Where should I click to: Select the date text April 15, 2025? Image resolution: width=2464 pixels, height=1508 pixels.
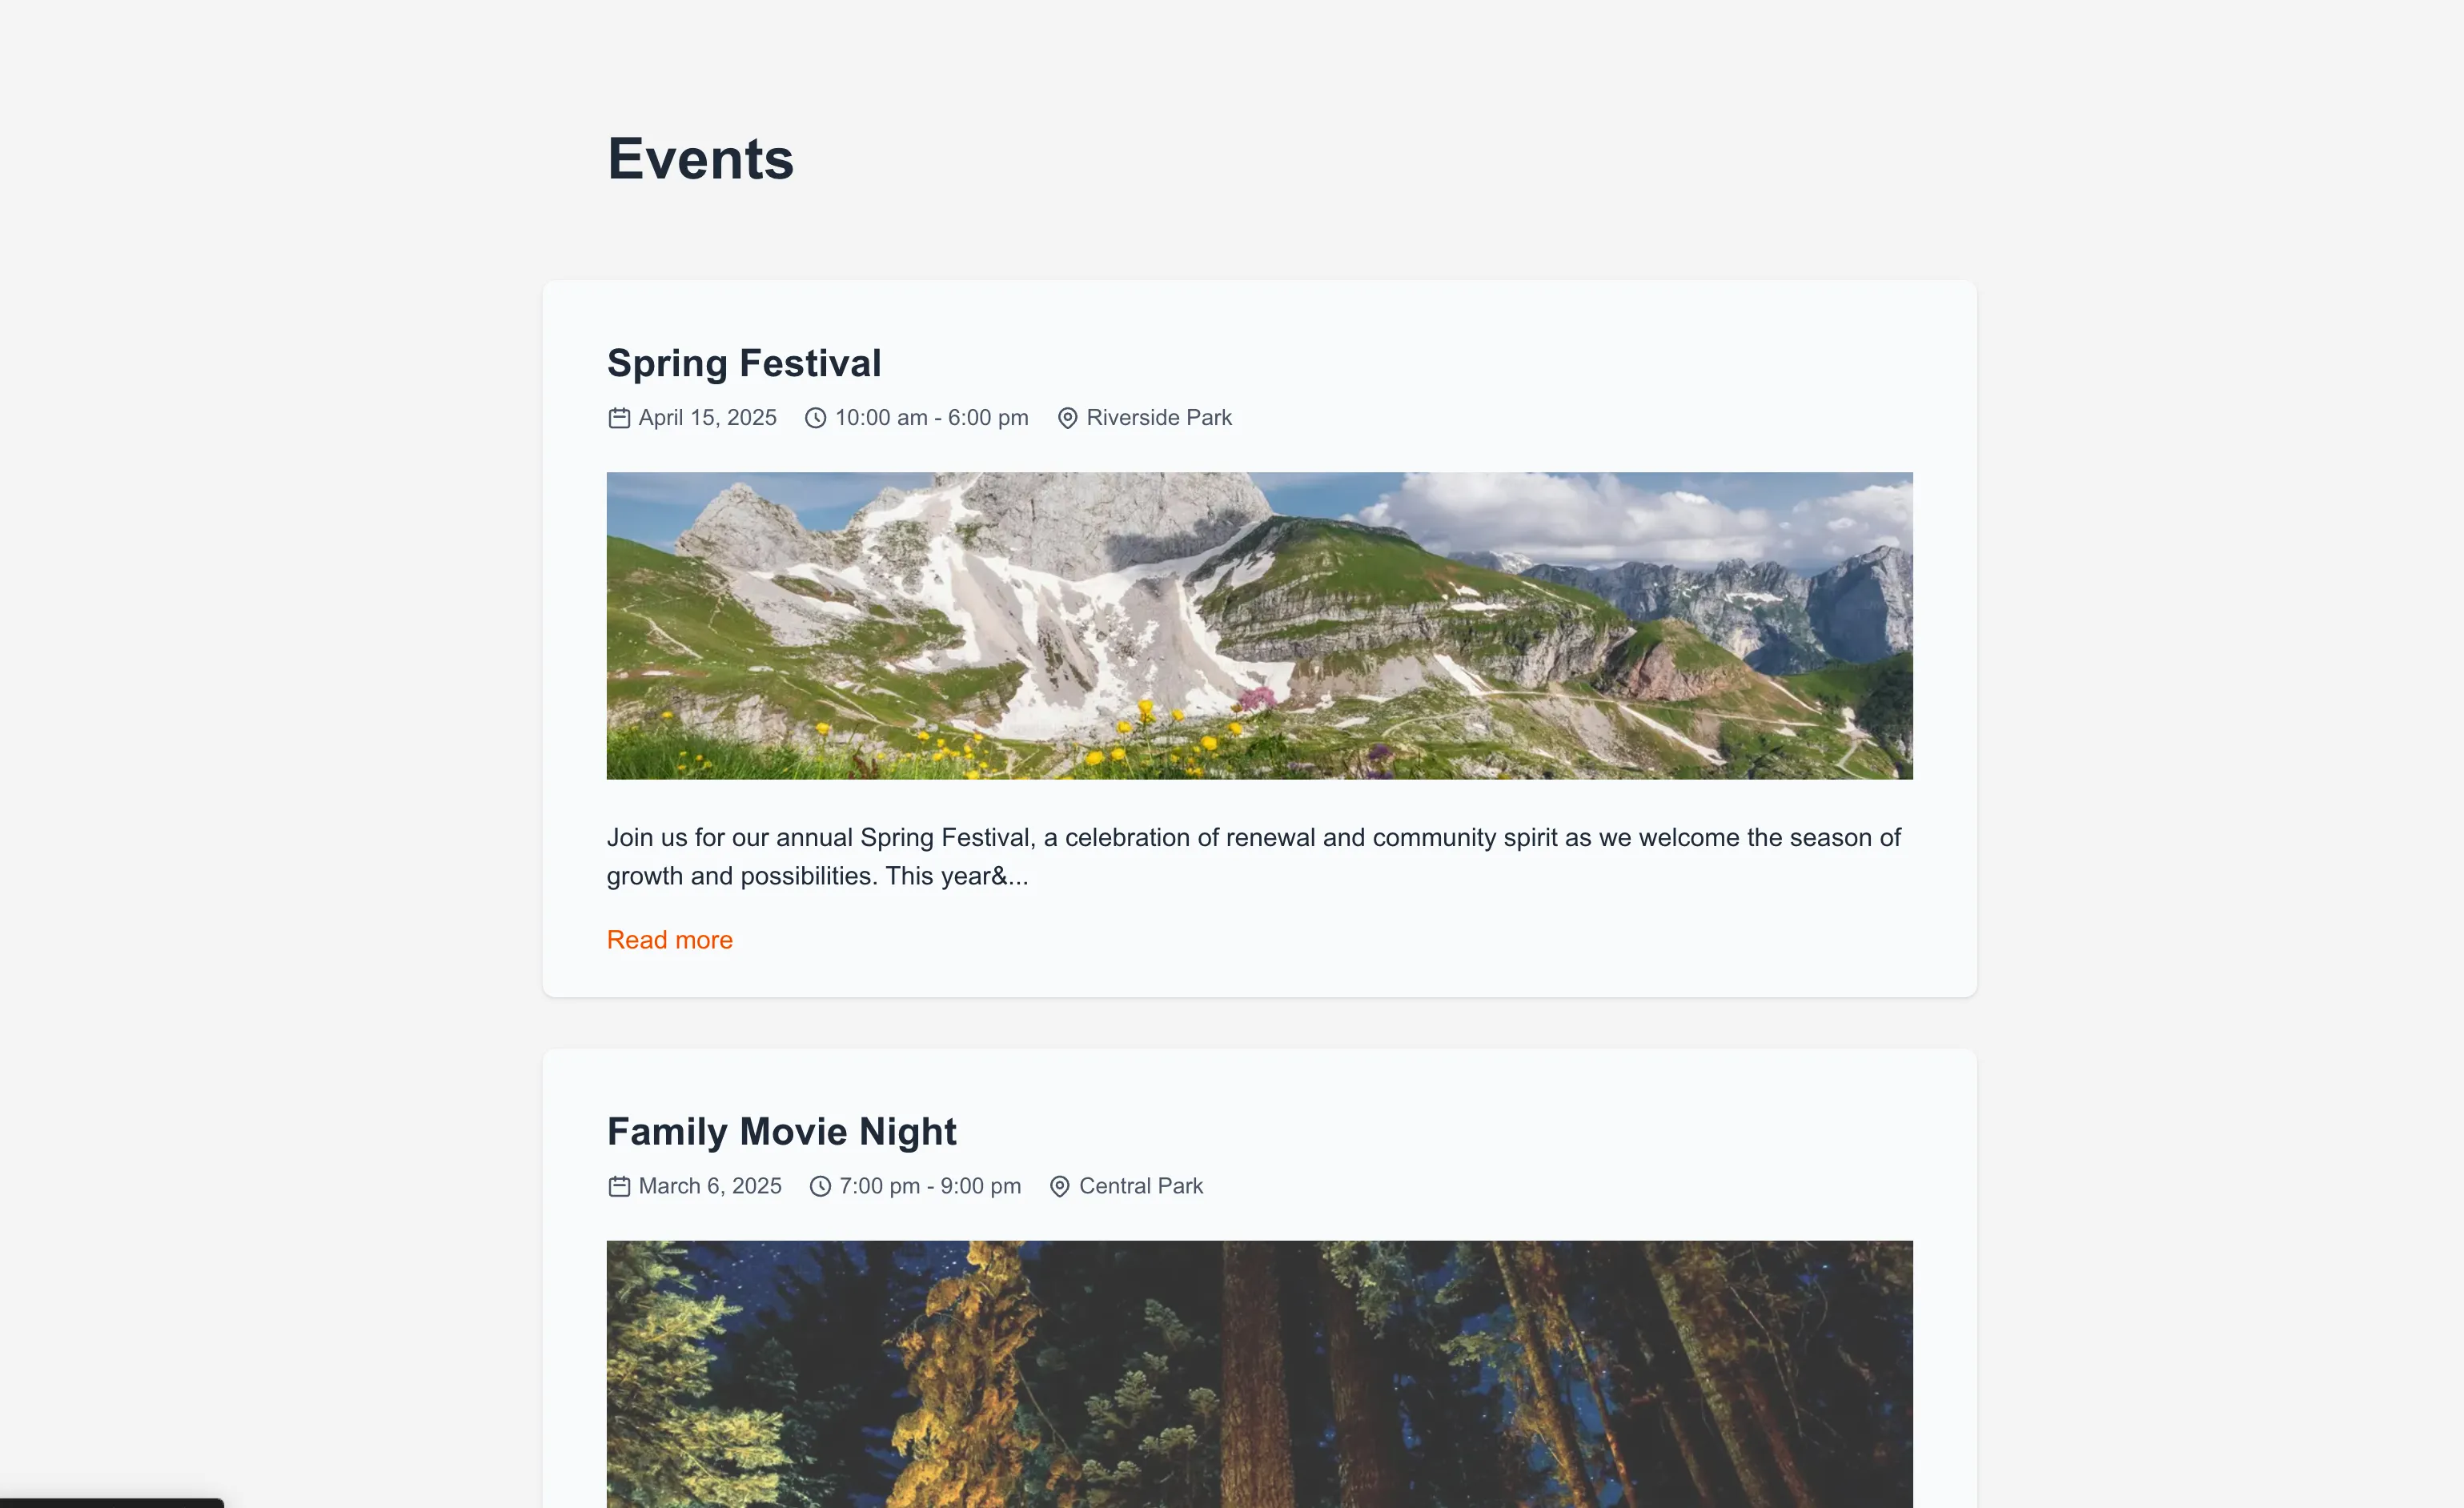pyautogui.click(x=707, y=417)
